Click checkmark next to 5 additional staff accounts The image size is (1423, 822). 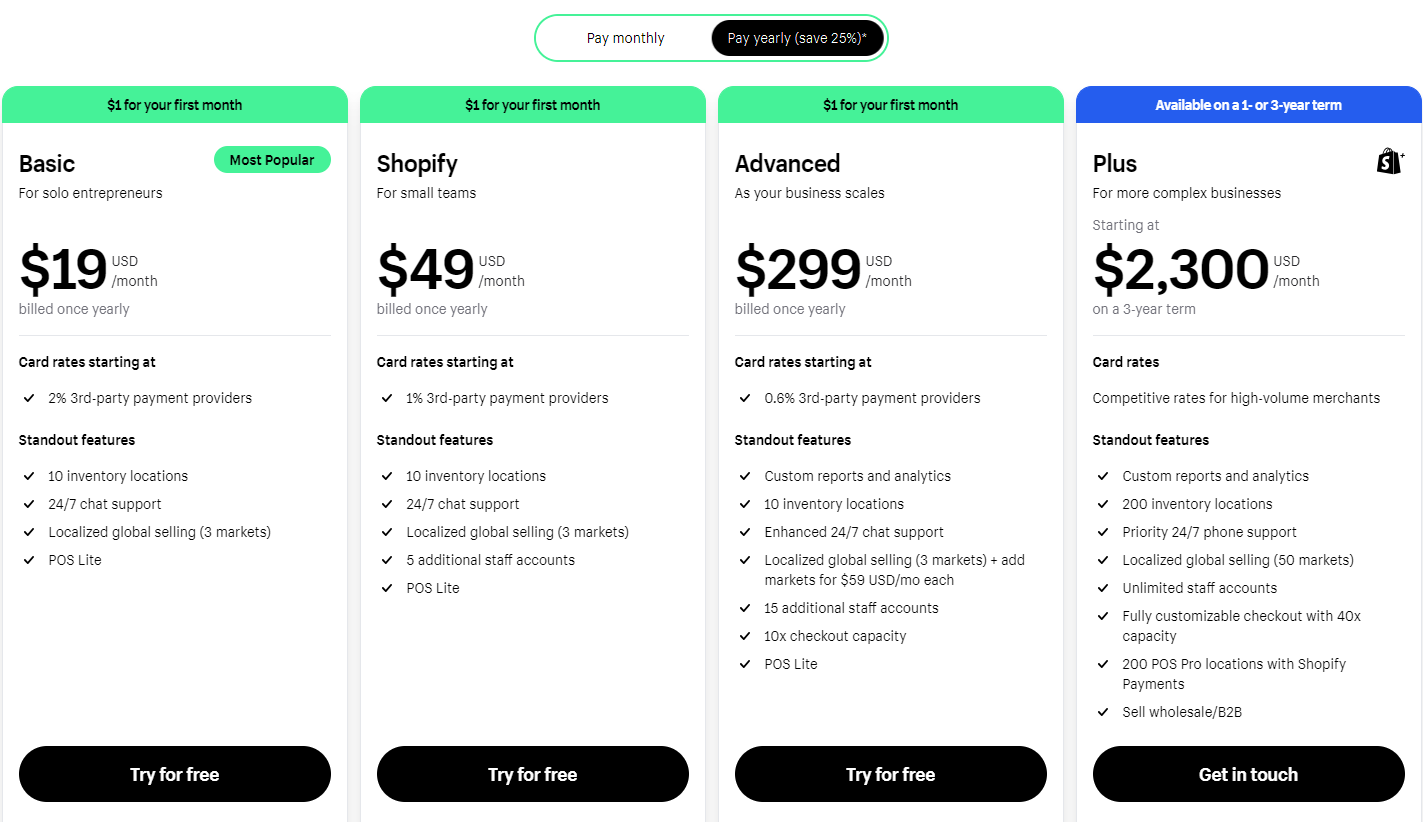(x=387, y=560)
